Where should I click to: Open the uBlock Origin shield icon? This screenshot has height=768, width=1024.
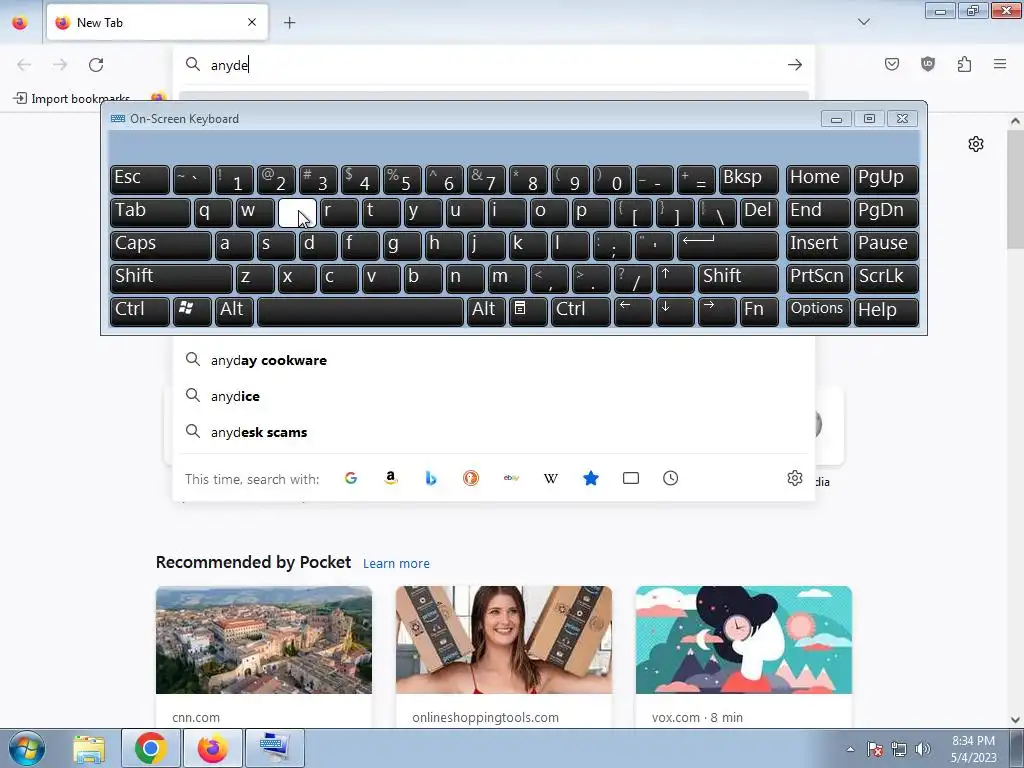click(928, 64)
